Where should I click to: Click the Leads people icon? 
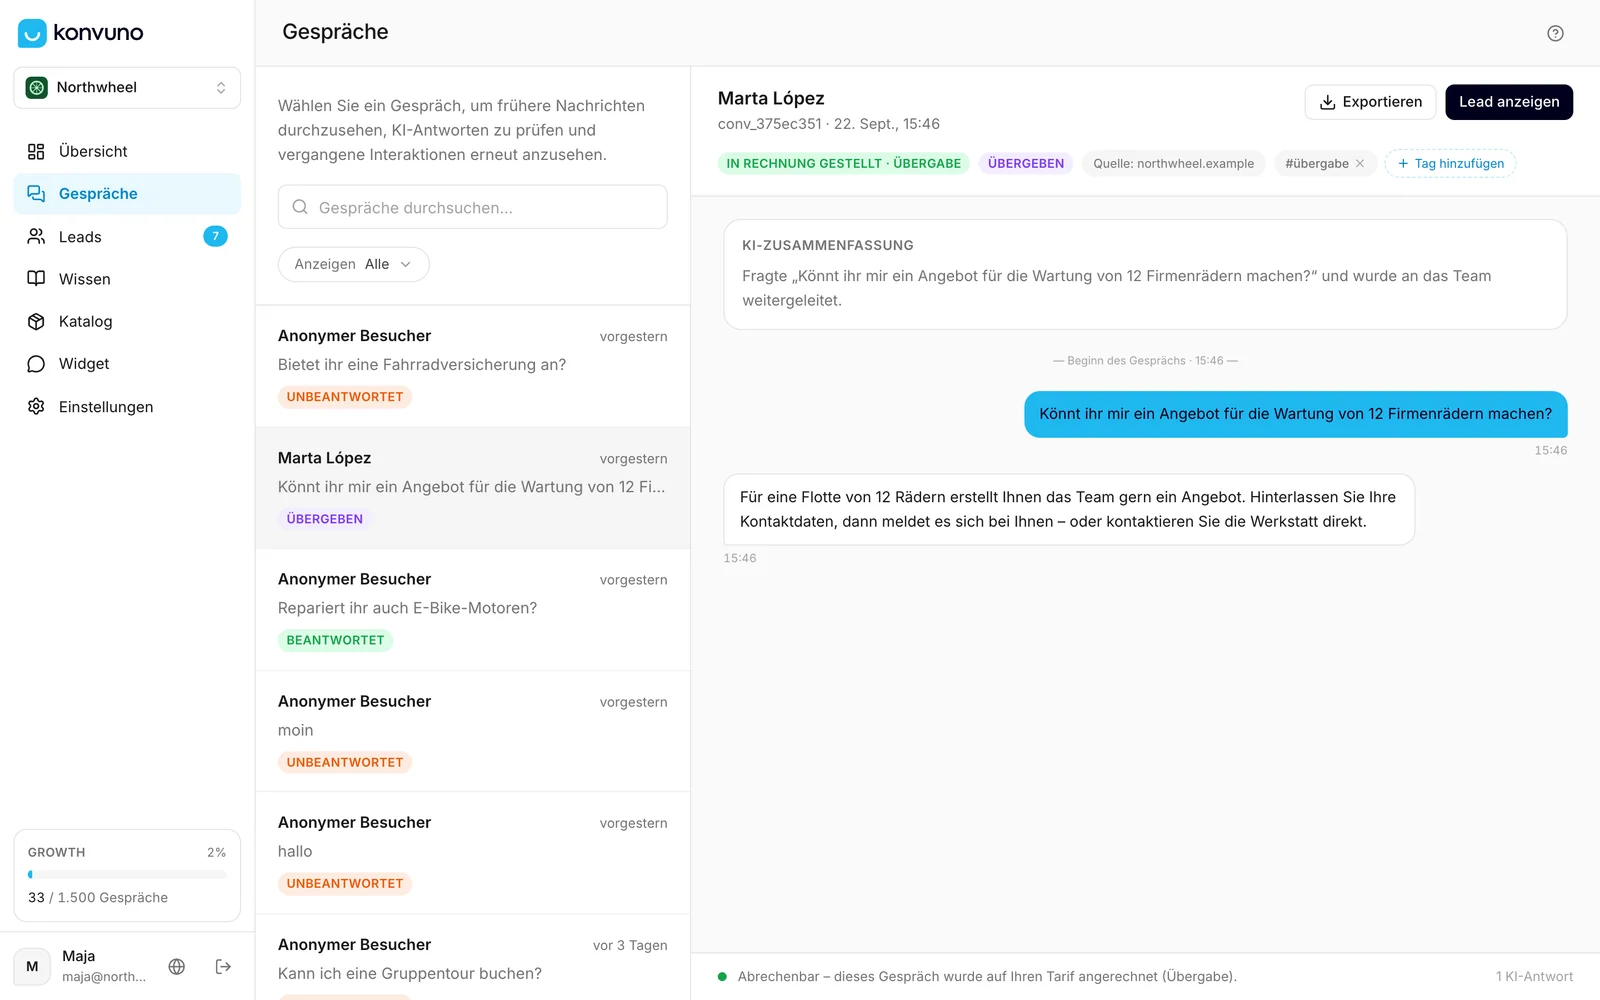point(36,236)
